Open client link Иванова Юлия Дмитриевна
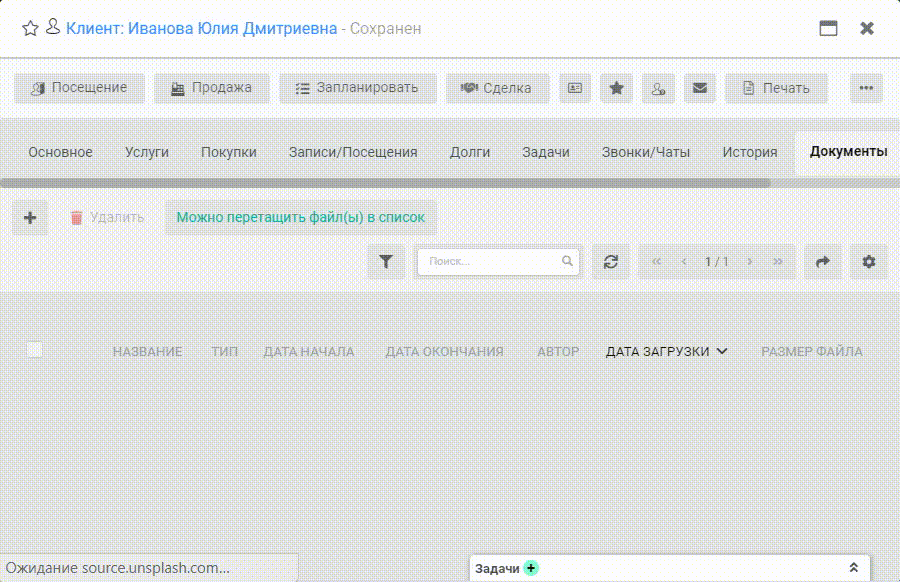 pyautogui.click(x=201, y=28)
